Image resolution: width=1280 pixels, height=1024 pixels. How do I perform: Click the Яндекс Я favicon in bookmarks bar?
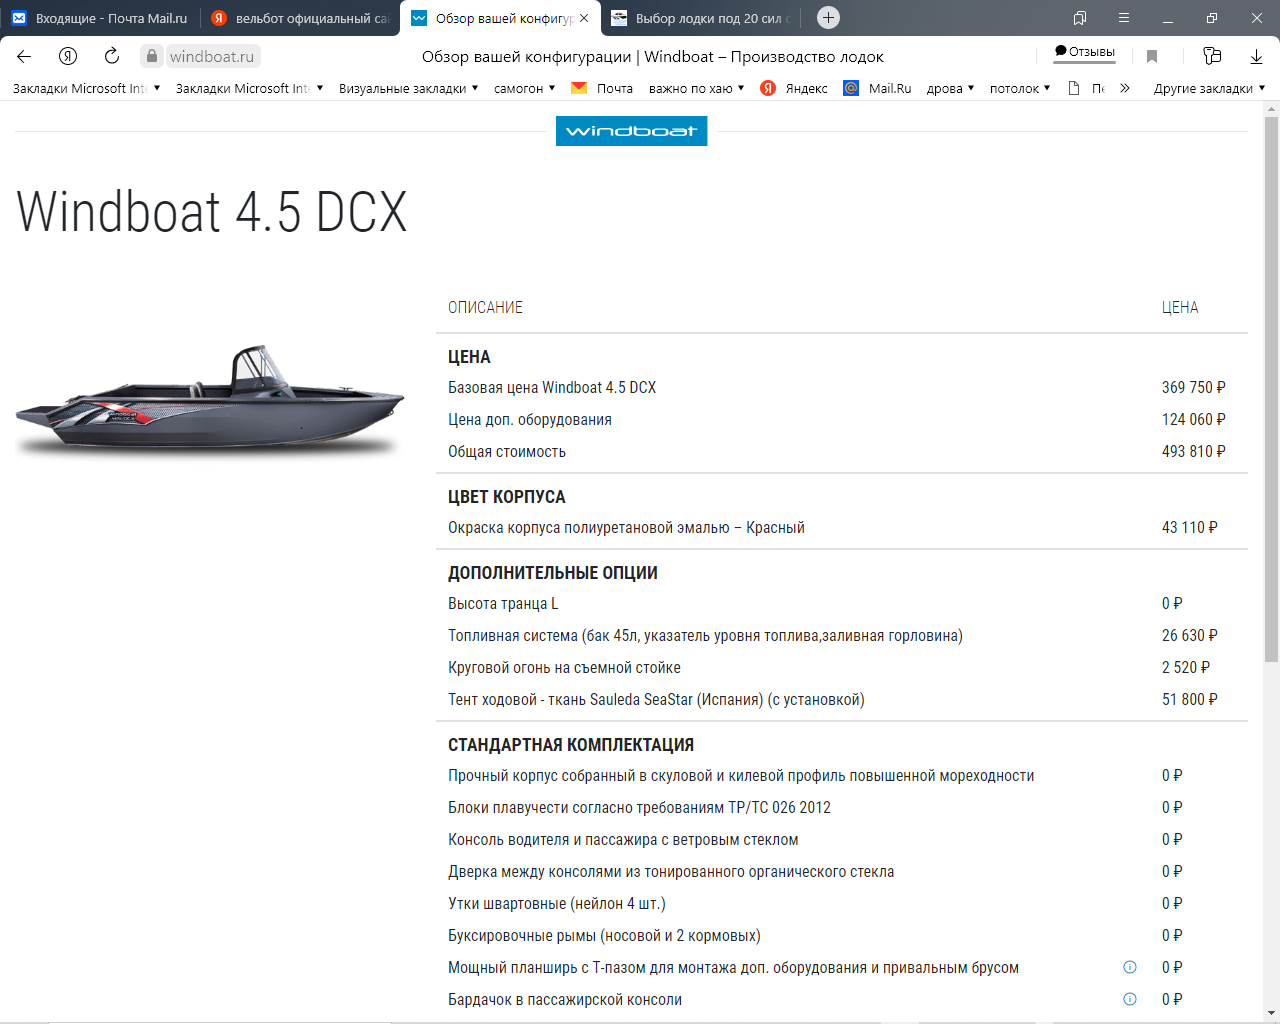pyautogui.click(x=768, y=88)
